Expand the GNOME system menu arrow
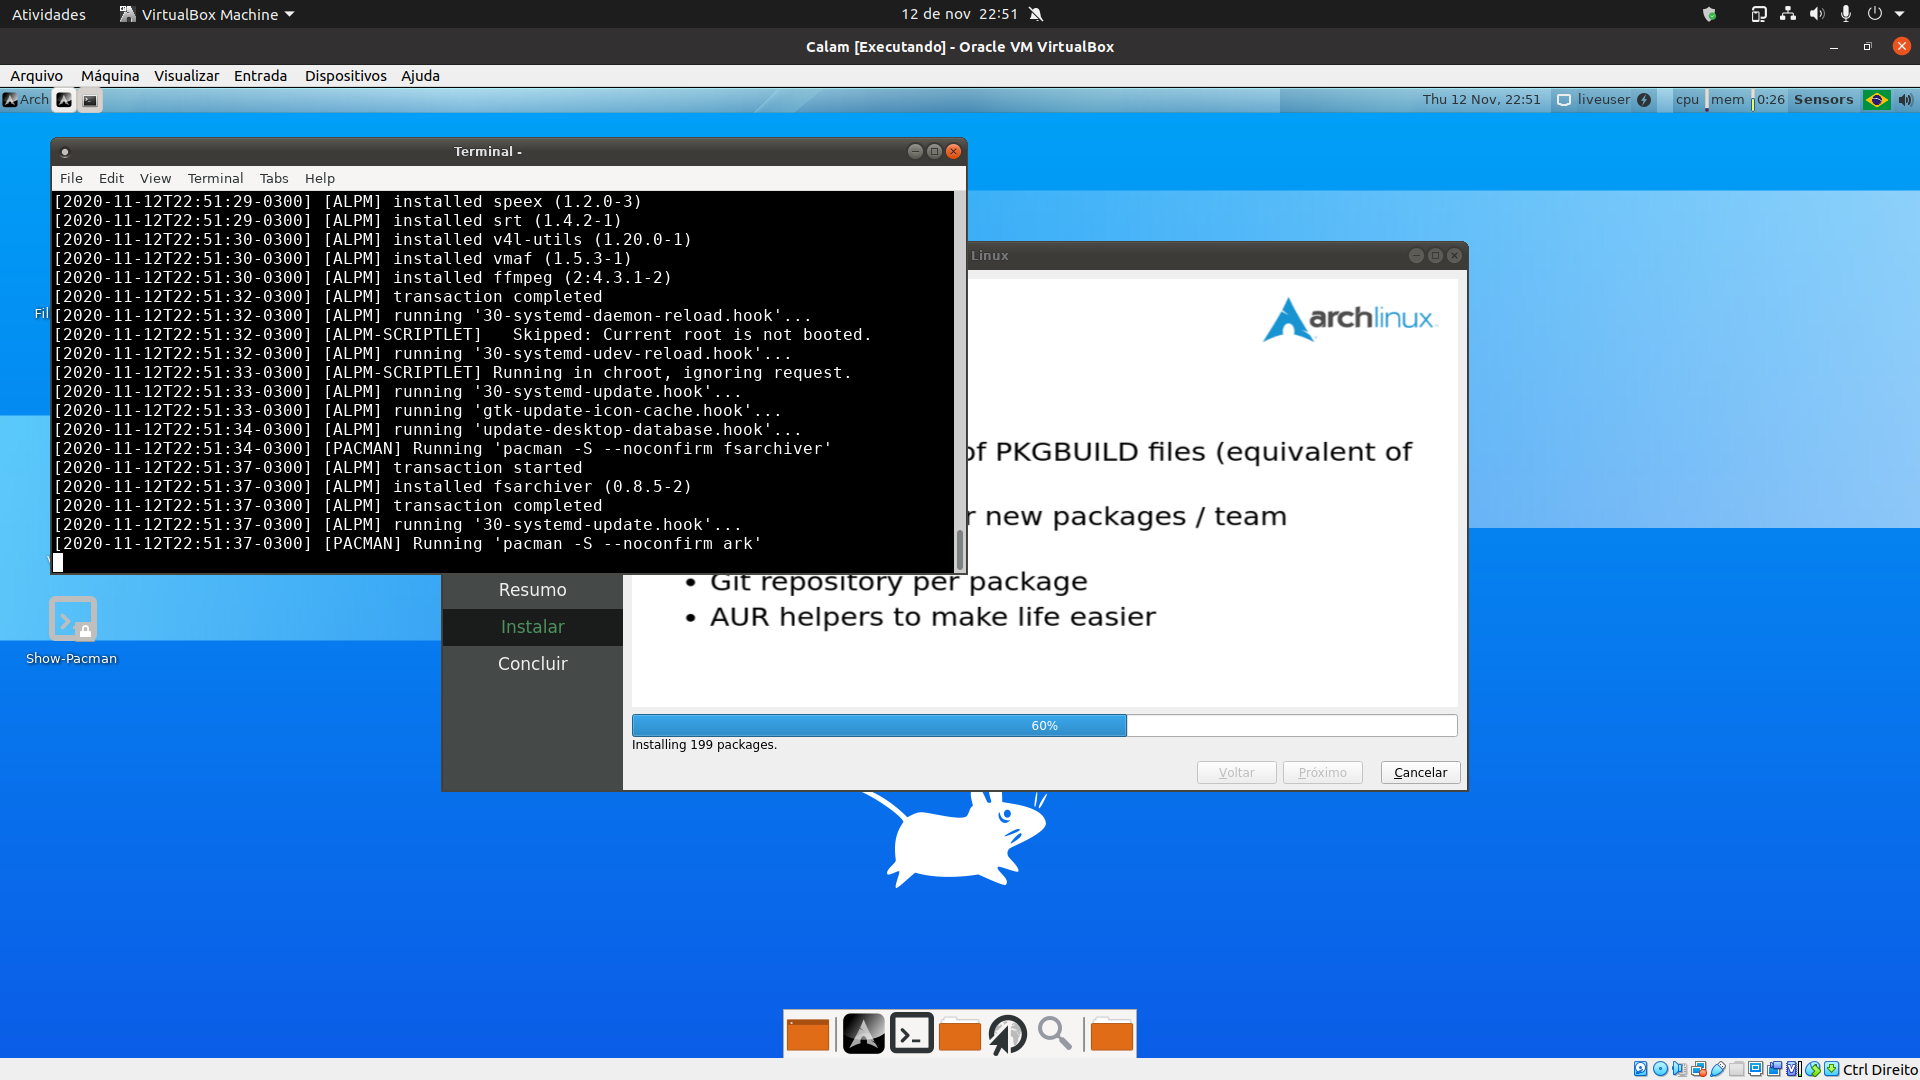Image resolution: width=1920 pixels, height=1080 pixels. [x=1900, y=14]
